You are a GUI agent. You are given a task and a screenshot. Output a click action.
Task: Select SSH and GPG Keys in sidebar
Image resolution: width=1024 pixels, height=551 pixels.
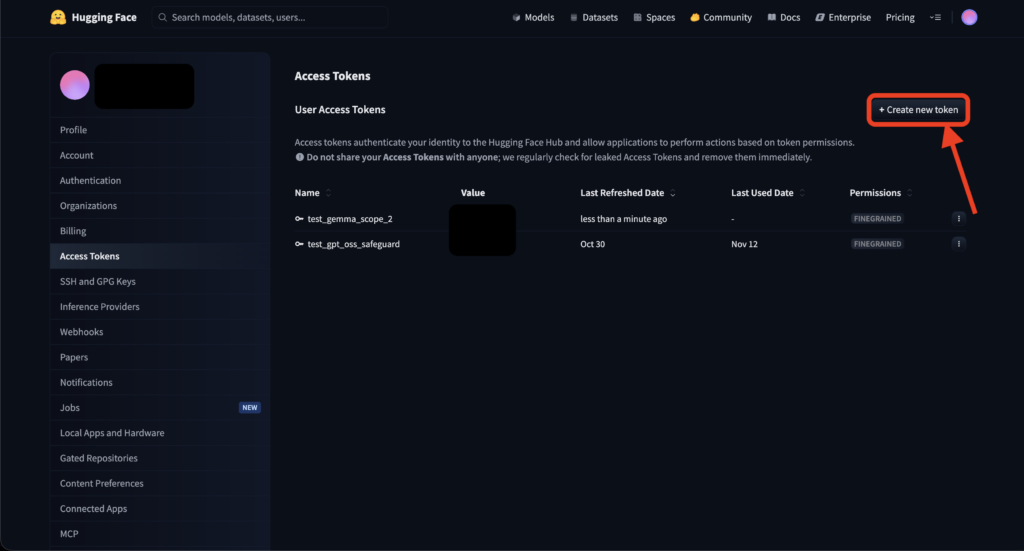coord(97,281)
